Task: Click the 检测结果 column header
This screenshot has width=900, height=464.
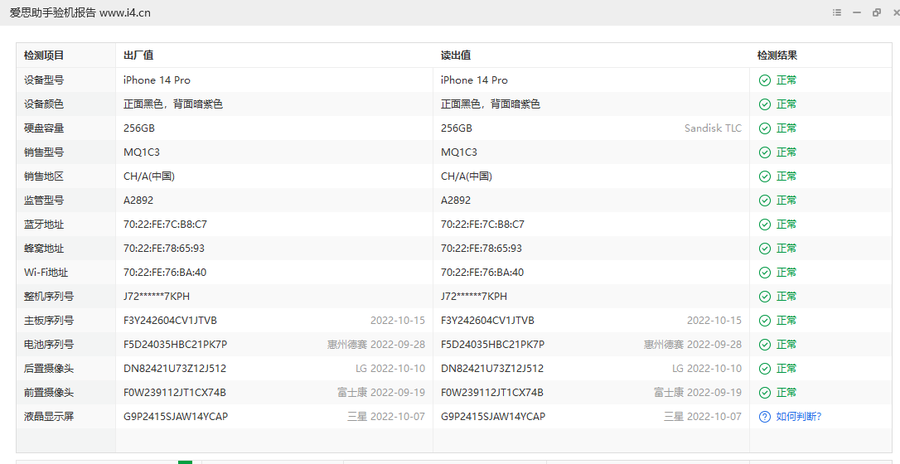Action: point(777,56)
